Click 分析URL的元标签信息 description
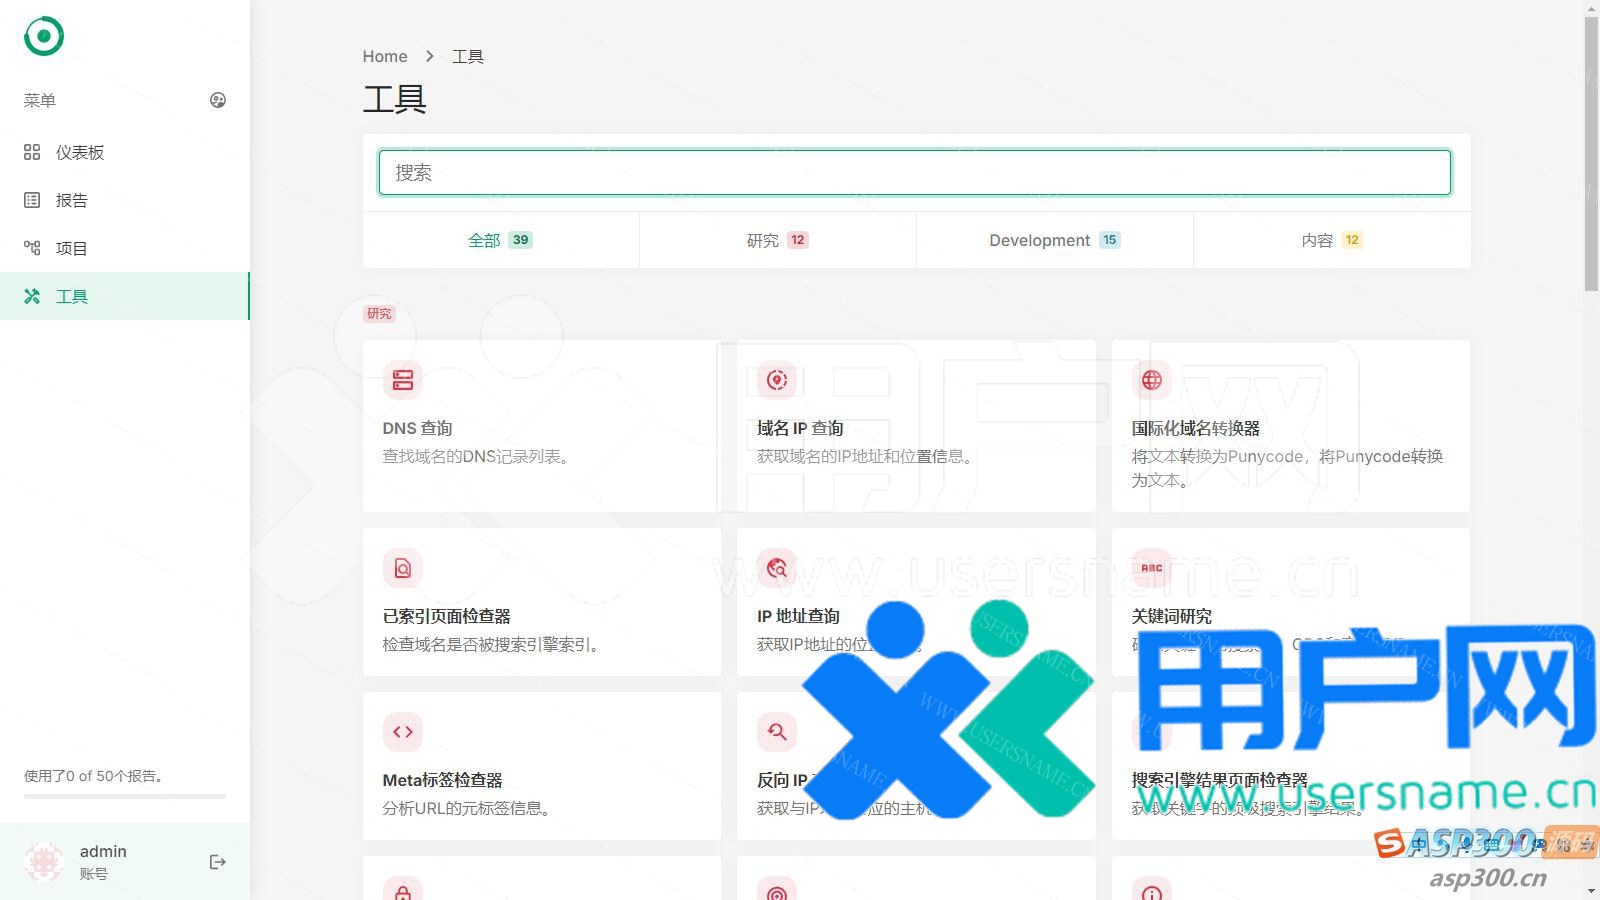 [x=467, y=809]
